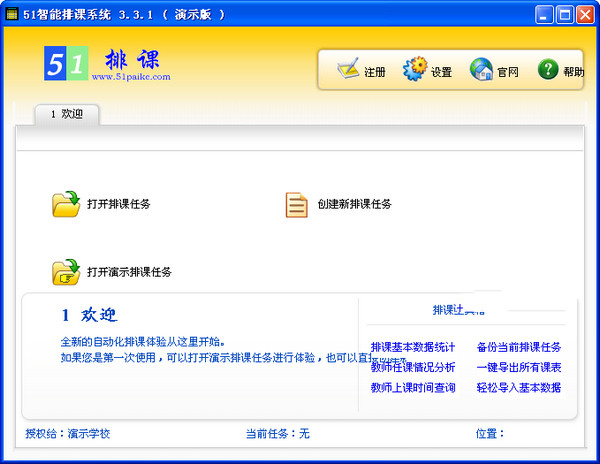Open 教师上课时间查询 link

tap(413, 387)
